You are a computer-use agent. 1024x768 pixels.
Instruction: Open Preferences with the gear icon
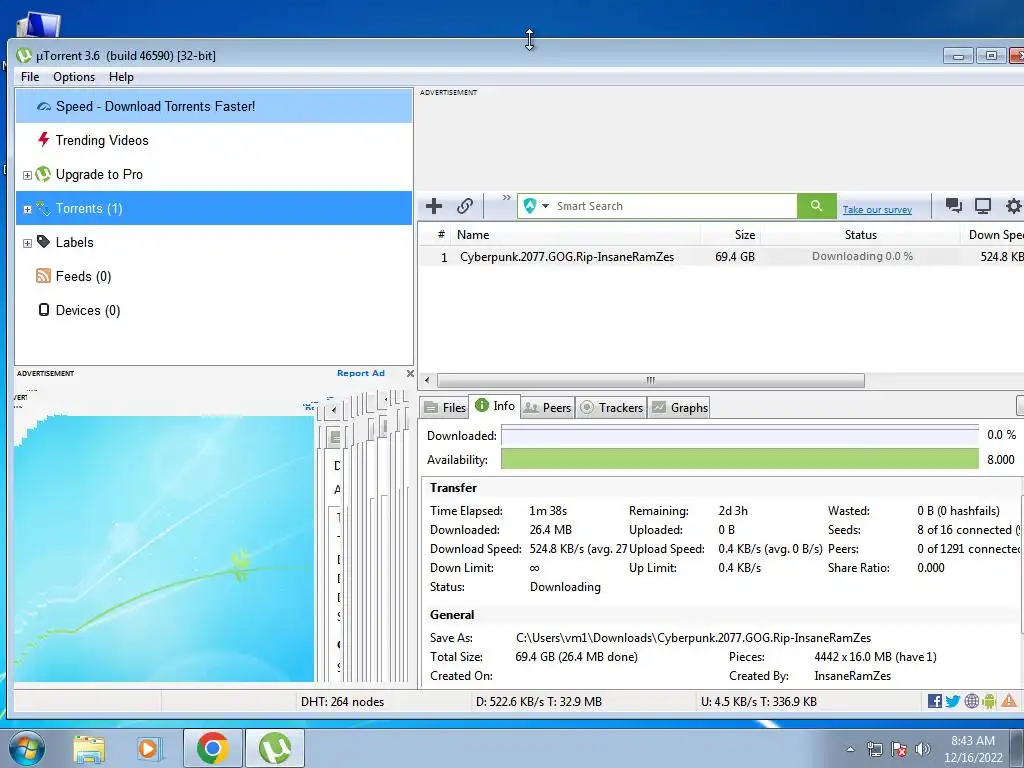pos(1013,206)
